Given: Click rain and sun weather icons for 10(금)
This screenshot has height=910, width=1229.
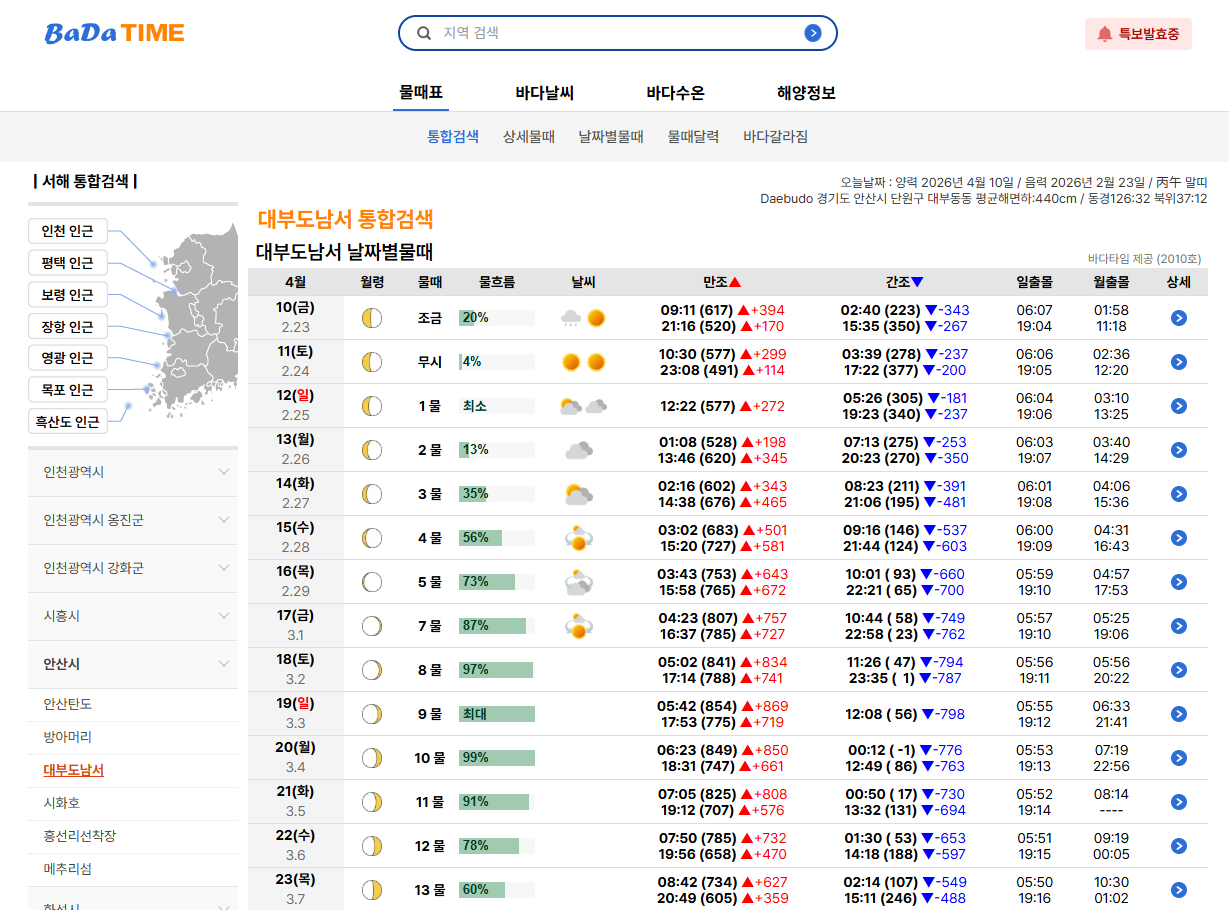Looking at the screenshot, I should [x=584, y=318].
